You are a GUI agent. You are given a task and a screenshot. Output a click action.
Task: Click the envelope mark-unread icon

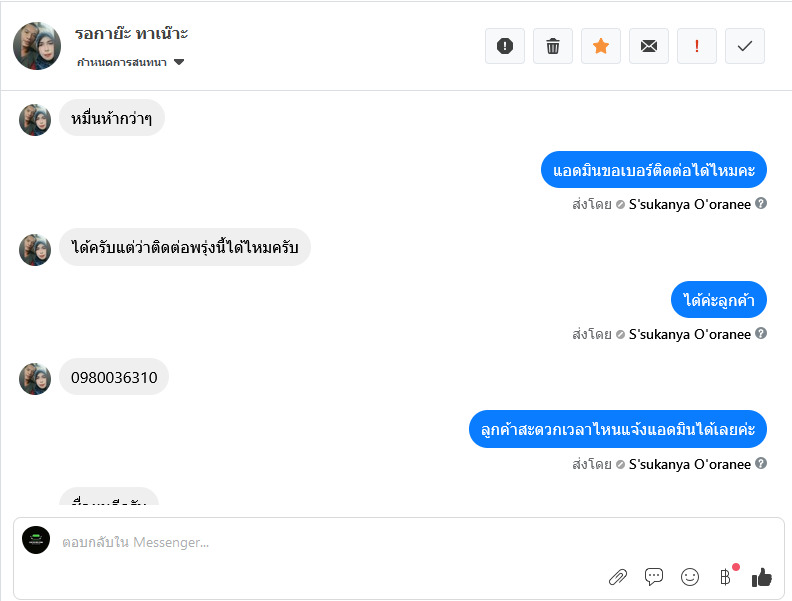pos(649,46)
